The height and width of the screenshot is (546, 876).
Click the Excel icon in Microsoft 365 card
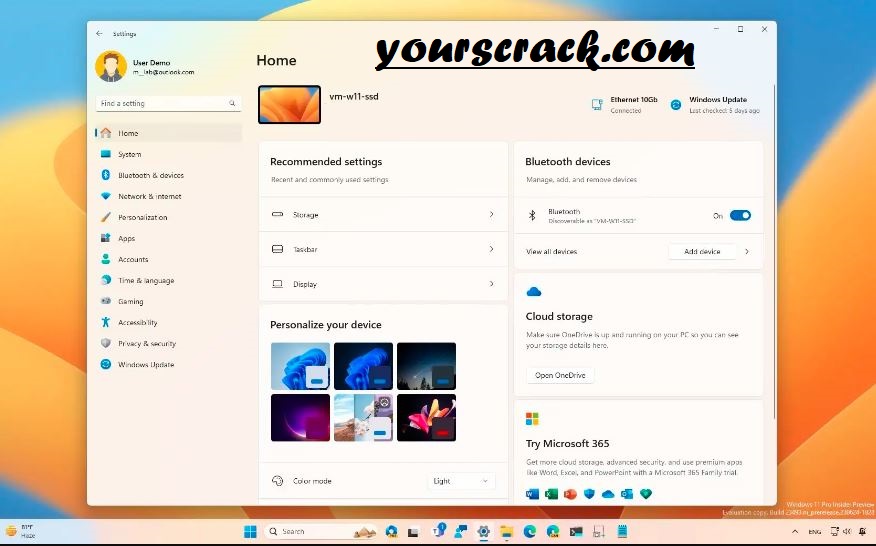tap(551, 494)
